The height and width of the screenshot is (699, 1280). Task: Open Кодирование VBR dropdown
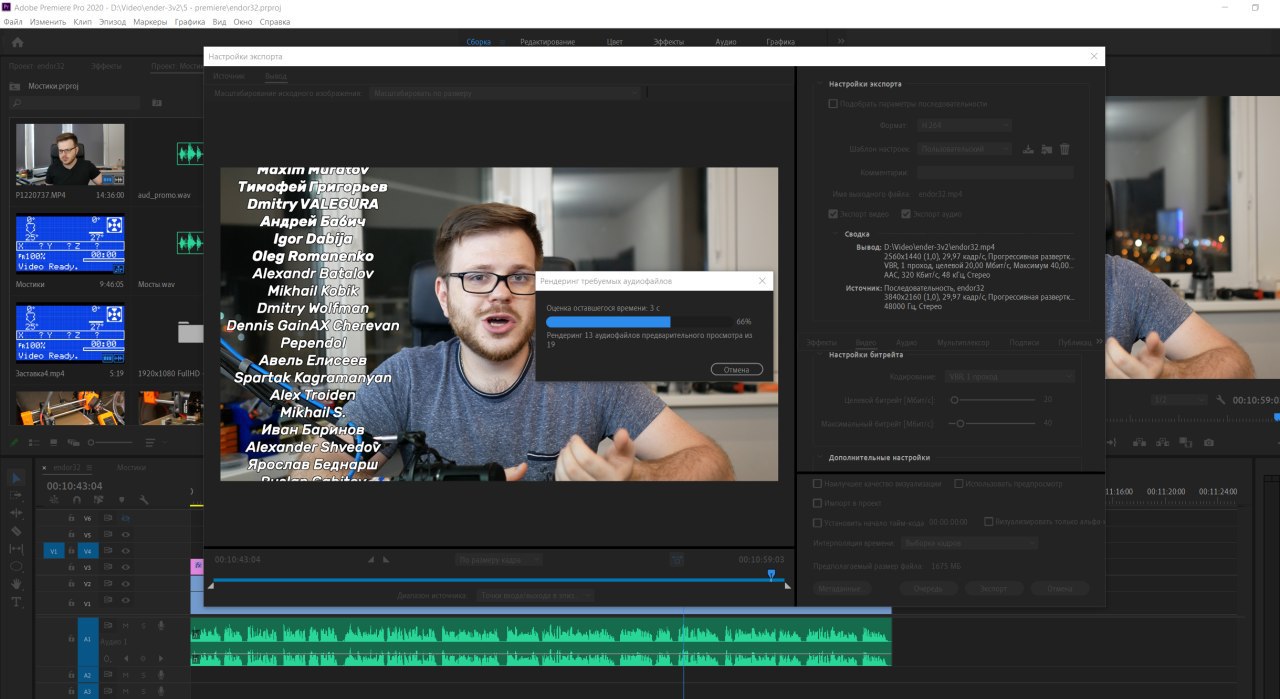click(x=1009, y=377)
